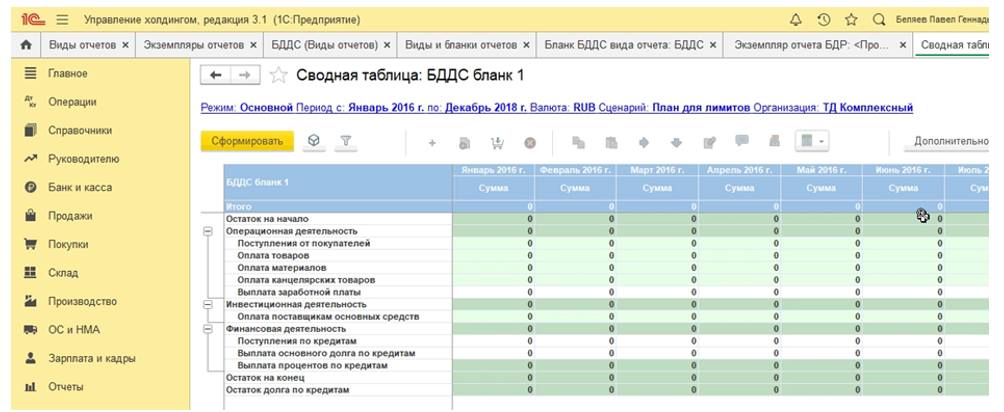Open the Банк и касса section
The height and width of the screenshot is (412, 1004).
[79, 187]
